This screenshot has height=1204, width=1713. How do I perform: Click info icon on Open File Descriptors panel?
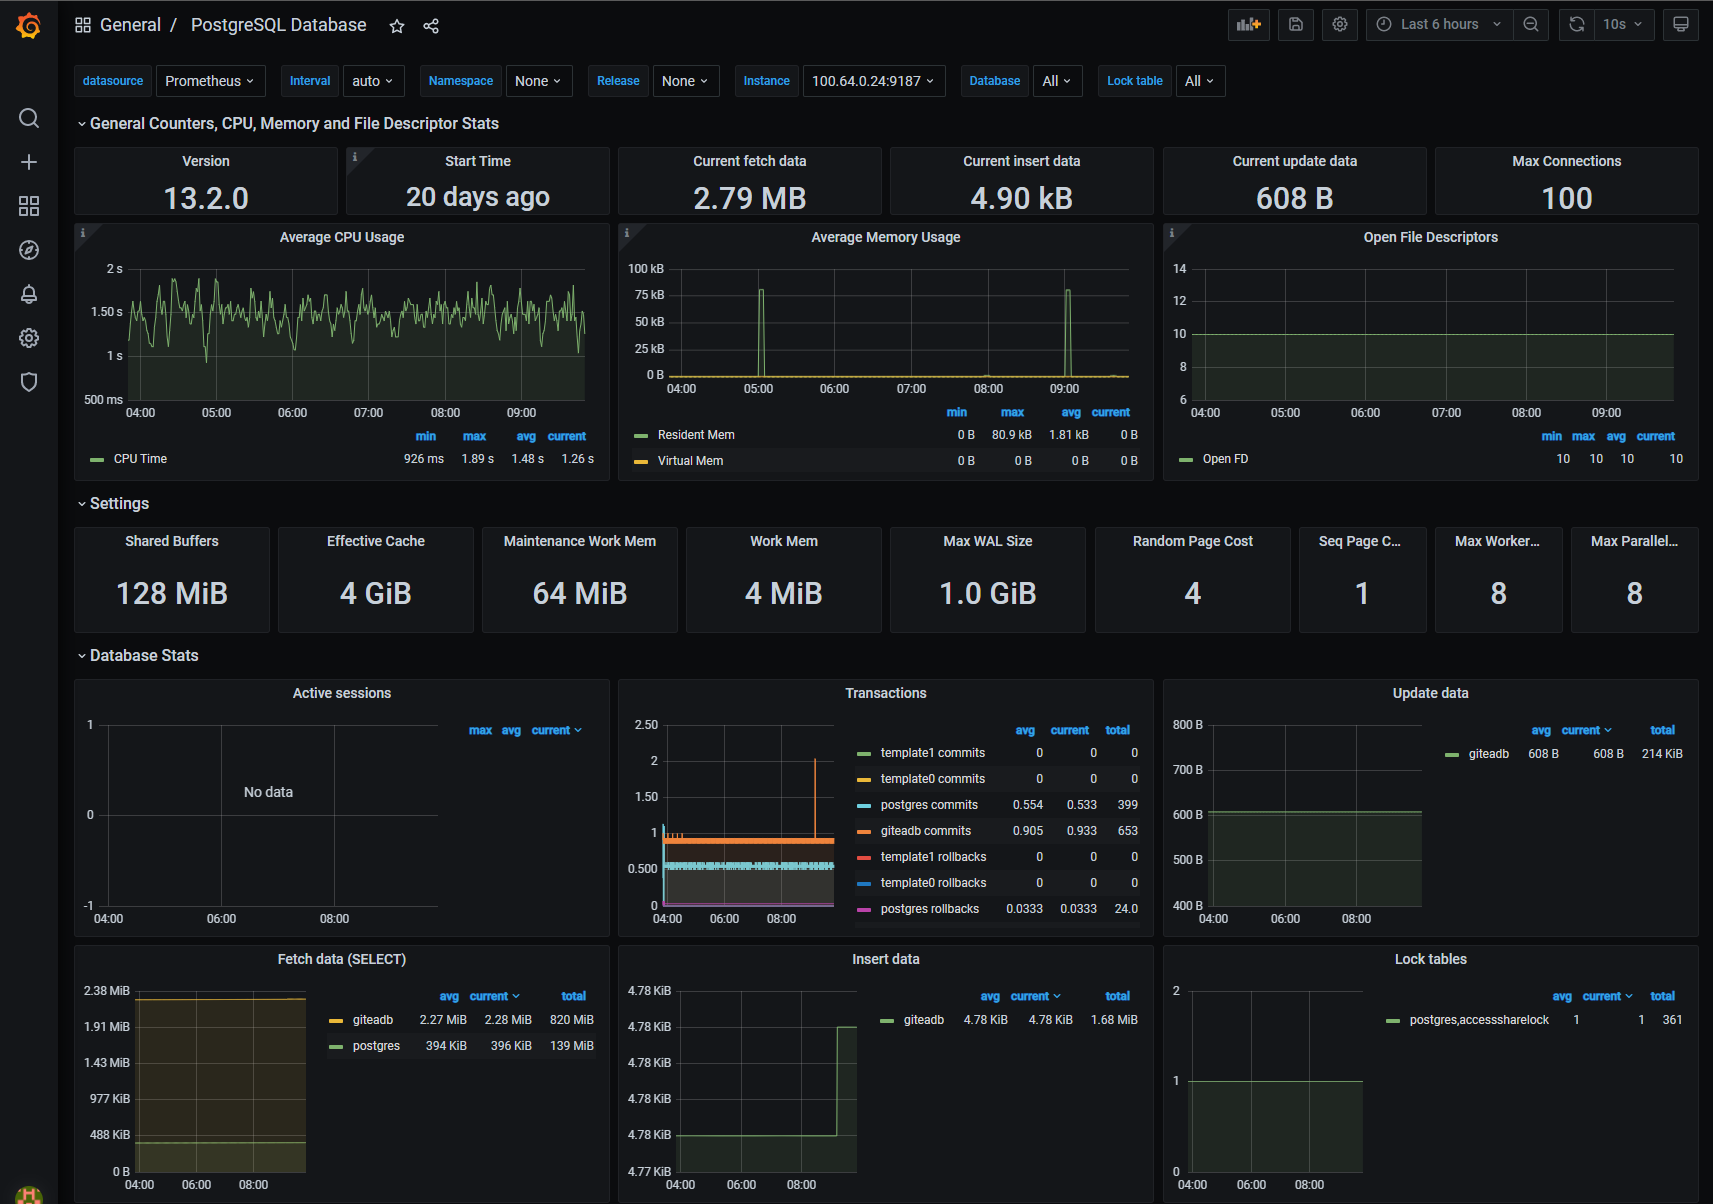pos(1172,233)
